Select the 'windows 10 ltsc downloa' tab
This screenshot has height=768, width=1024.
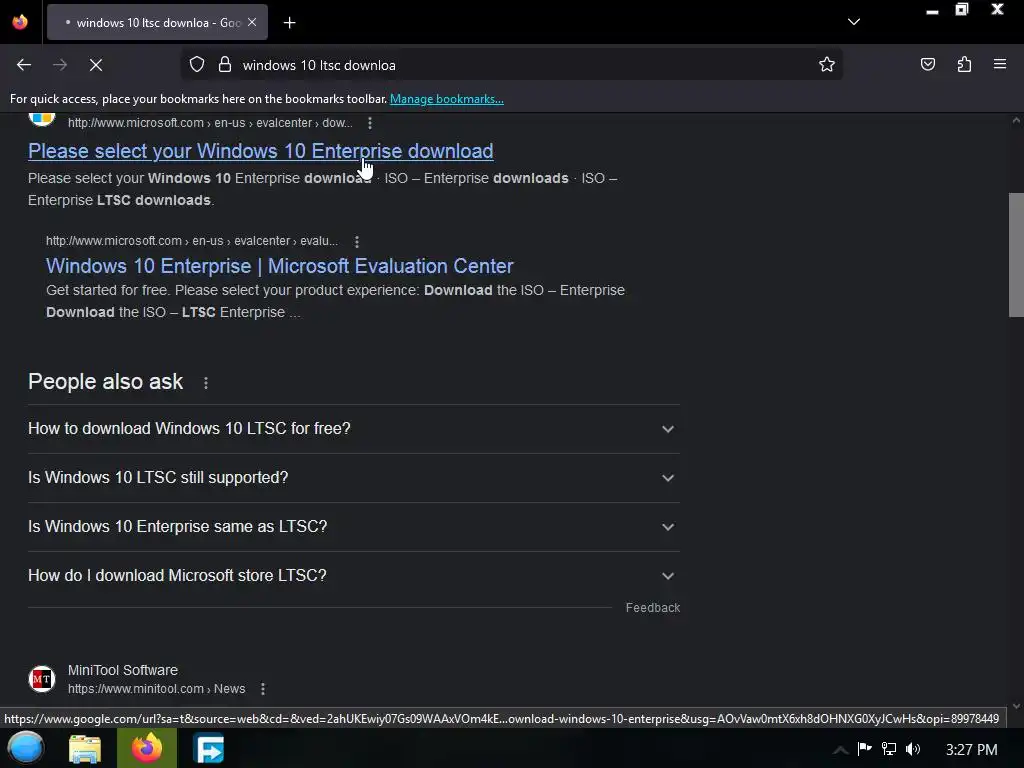pos(157,22)
